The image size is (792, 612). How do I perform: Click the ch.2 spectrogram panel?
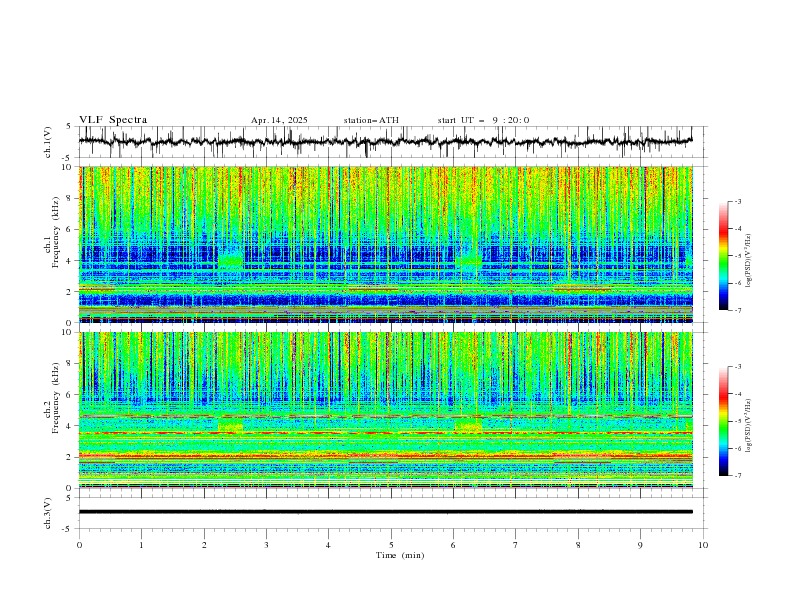[386, 410]
